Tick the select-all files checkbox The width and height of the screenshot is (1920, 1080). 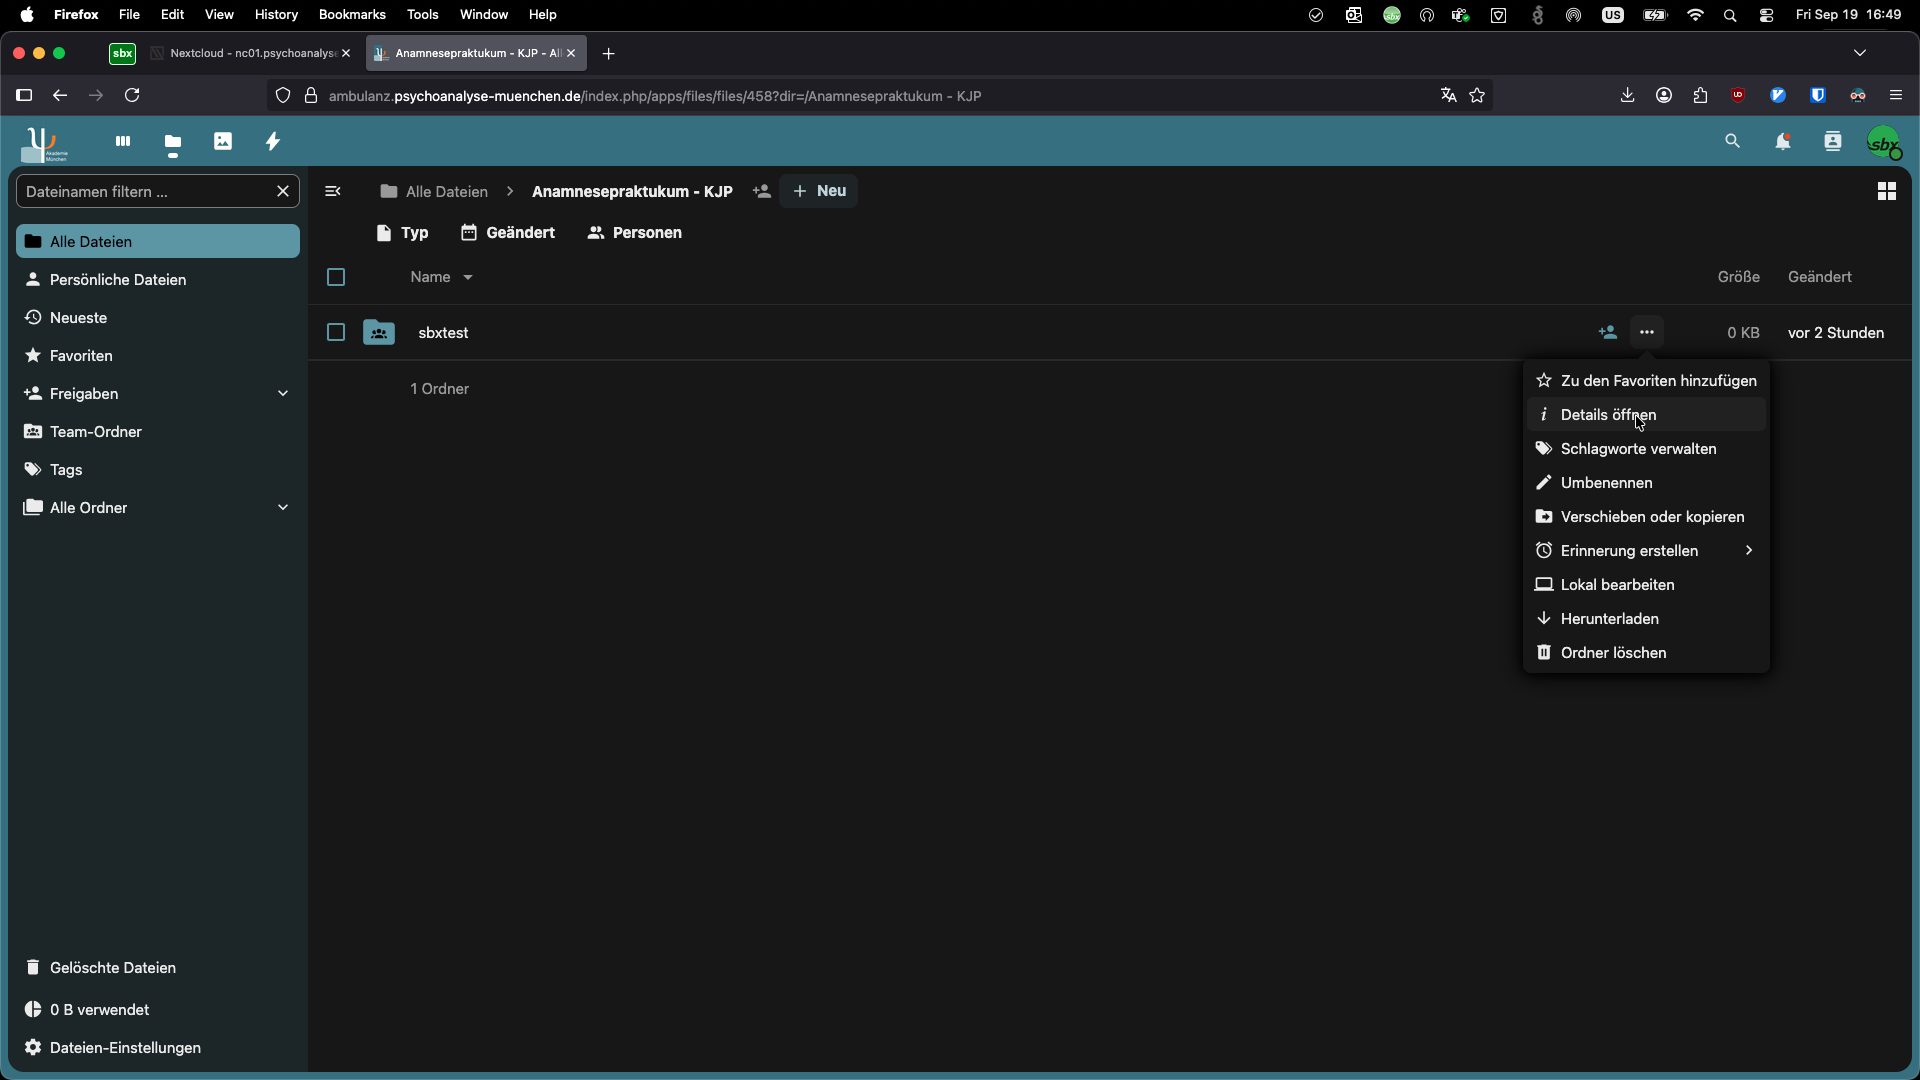pyautogui.click(x=336, y=277)
